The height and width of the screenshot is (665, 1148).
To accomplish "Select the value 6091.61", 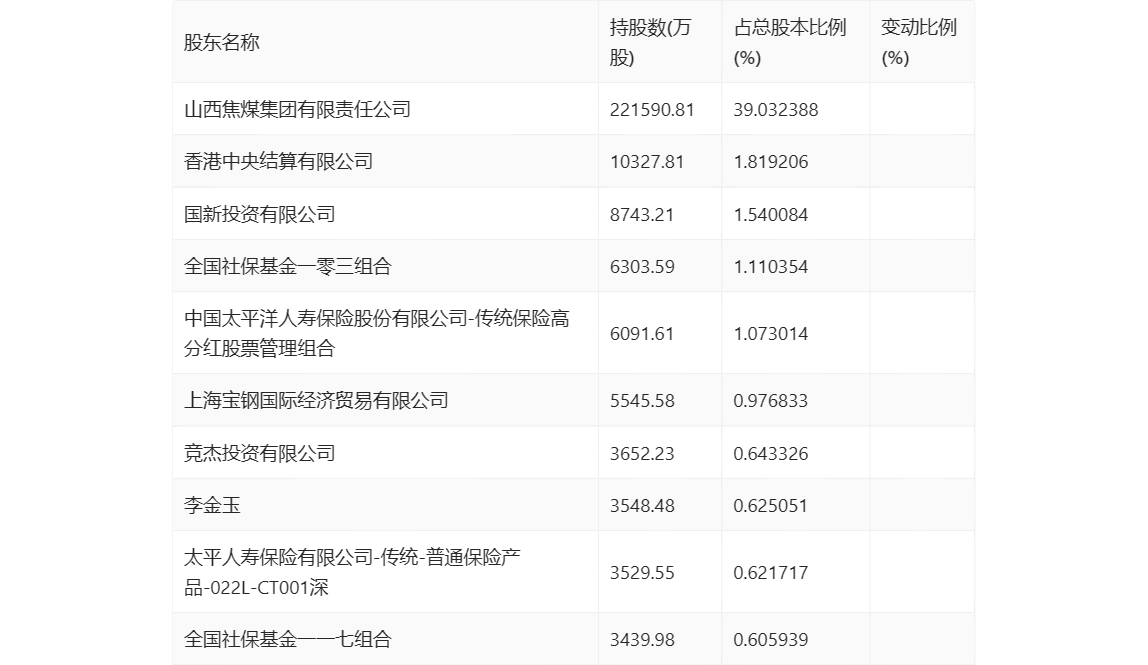I will [641, 334].
